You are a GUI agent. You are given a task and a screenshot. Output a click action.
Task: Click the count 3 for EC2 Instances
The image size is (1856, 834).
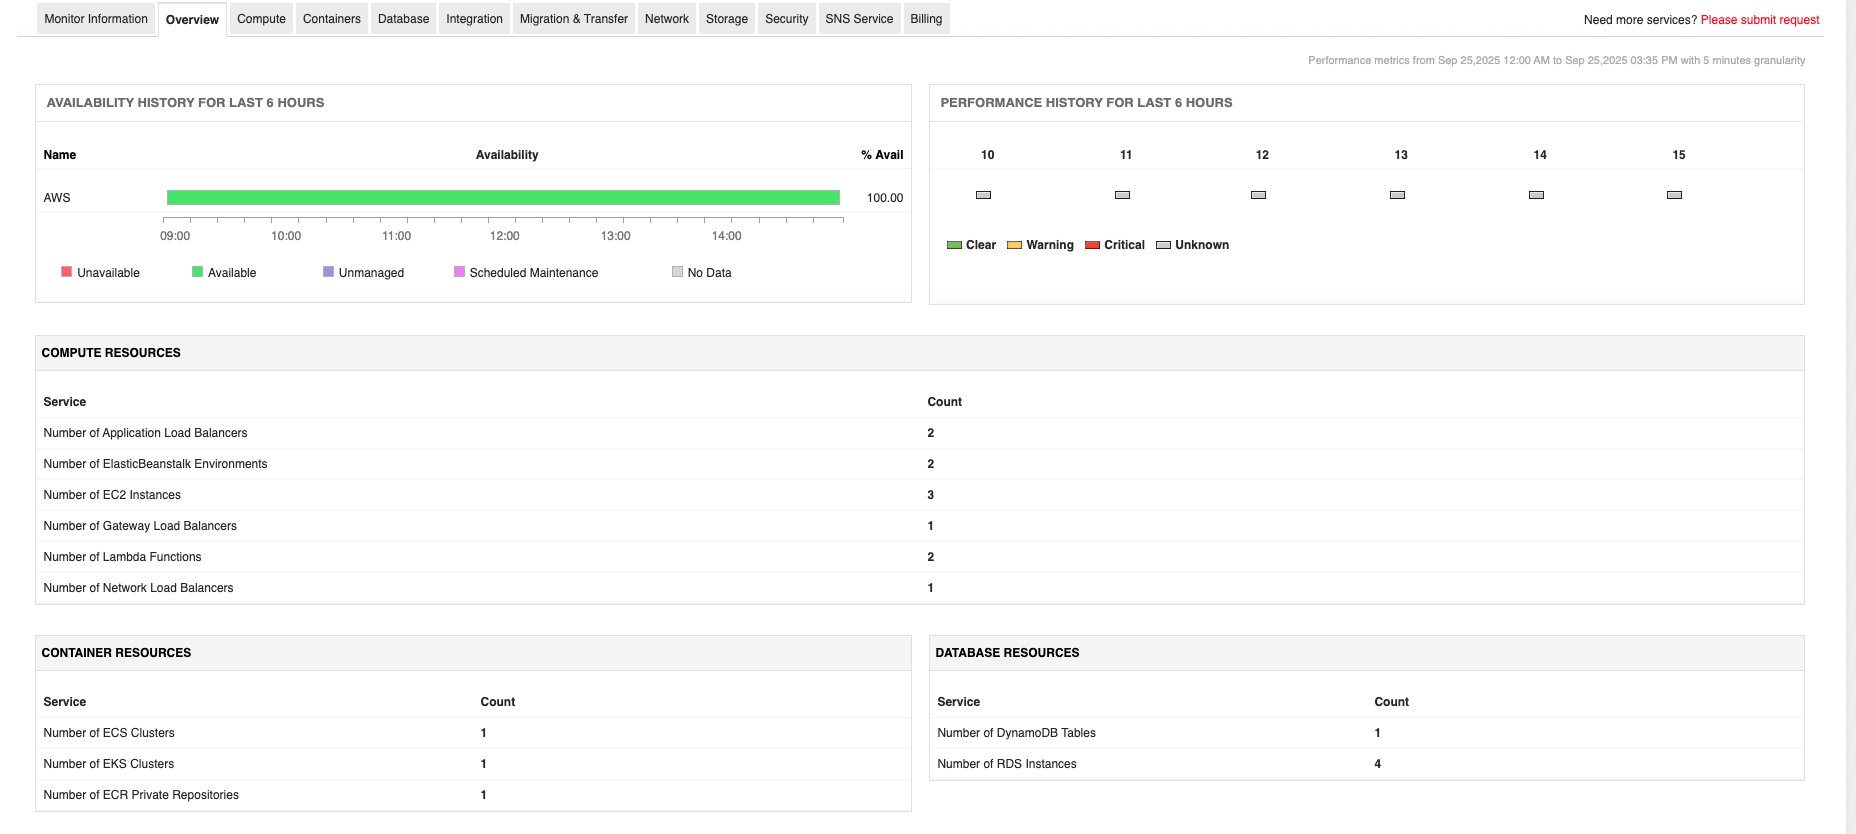click(931, 495)
